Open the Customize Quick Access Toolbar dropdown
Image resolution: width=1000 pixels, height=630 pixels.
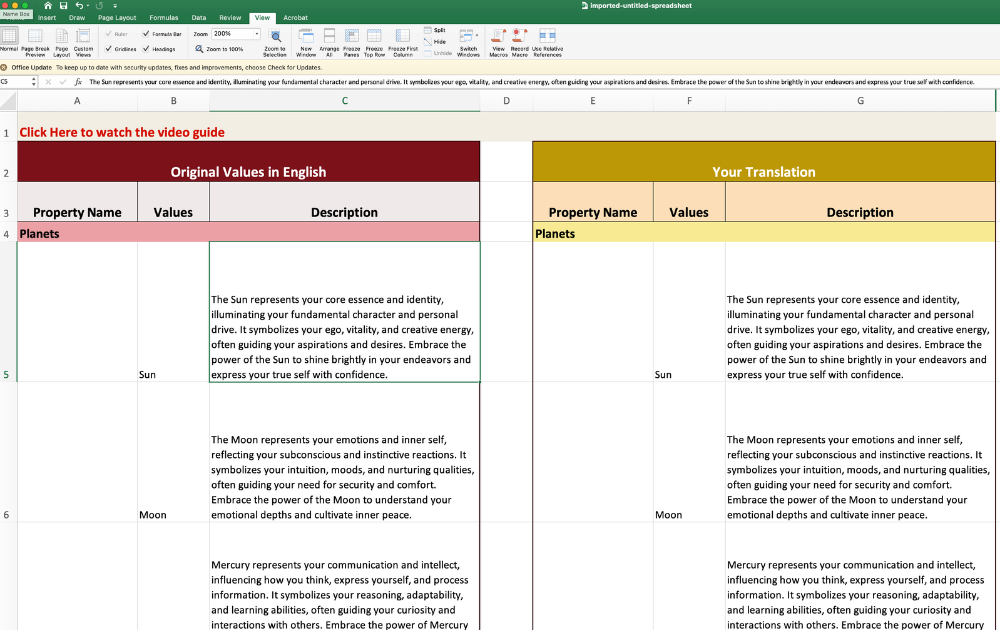pyautogui.click(x=115, y=6)
